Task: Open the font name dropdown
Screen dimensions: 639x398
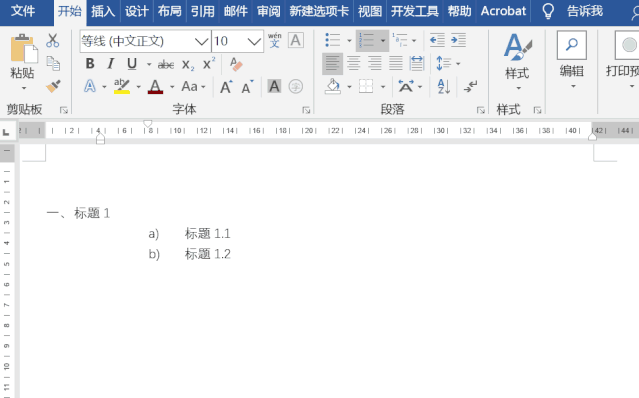Action: [x=201, y=41]
